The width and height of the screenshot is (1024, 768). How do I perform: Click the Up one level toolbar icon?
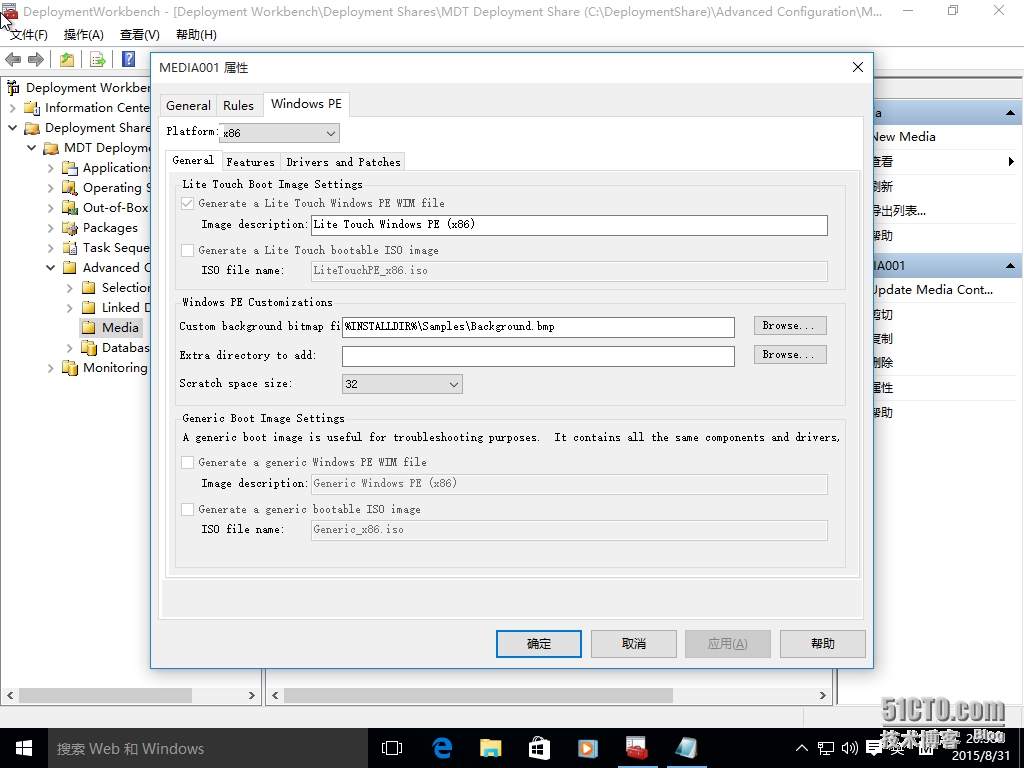pos(67,59)
